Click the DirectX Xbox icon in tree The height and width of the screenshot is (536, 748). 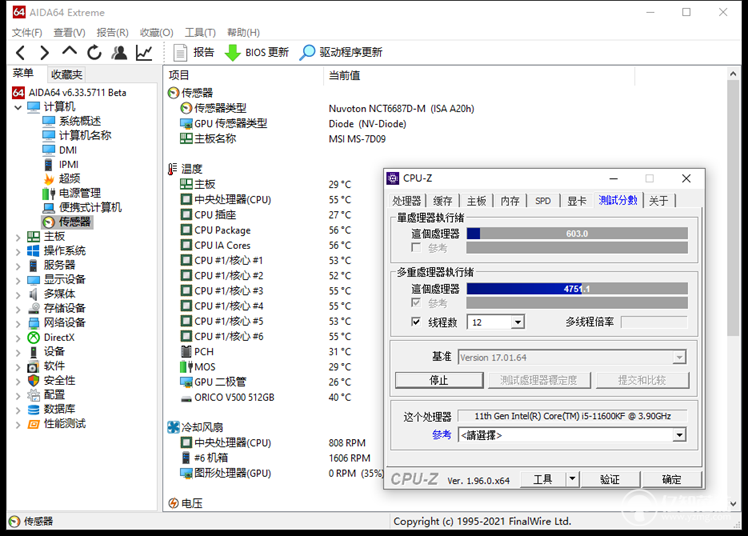click(x=33, y=338)
